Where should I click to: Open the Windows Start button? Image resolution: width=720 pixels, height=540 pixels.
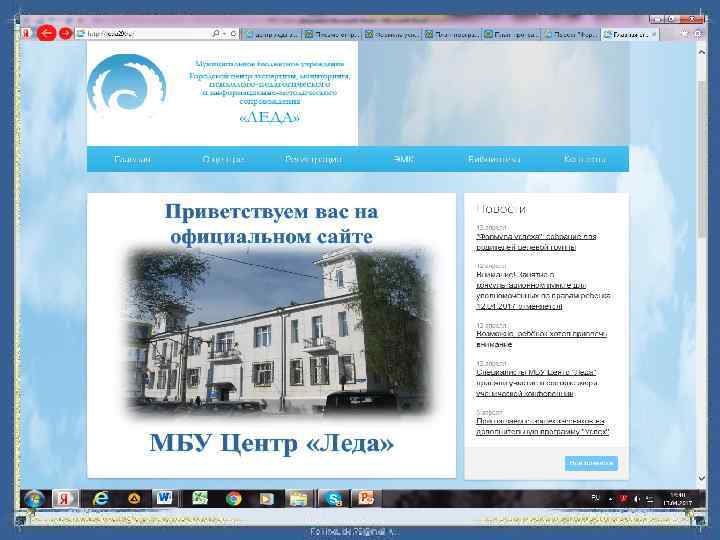34,499
